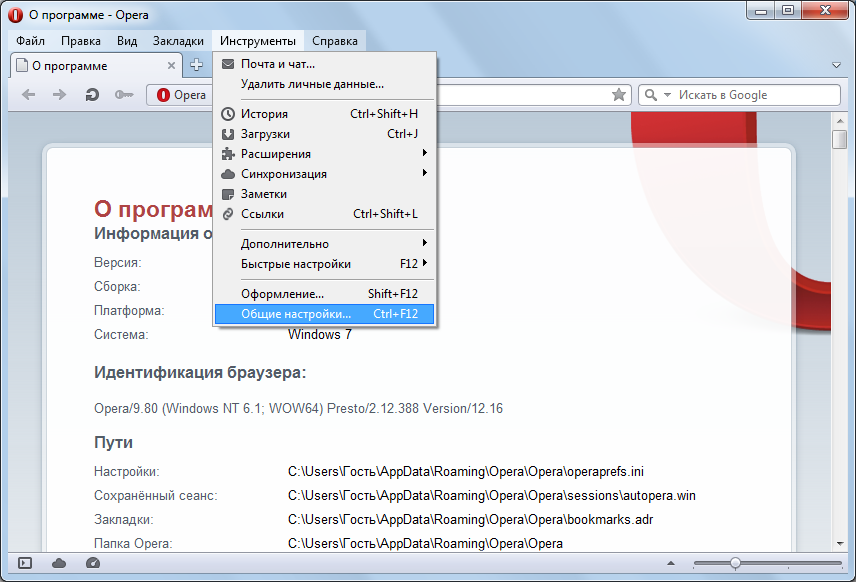
Task: Select 'Общие настройки...' menu item
Action: [x=325, y=314]
